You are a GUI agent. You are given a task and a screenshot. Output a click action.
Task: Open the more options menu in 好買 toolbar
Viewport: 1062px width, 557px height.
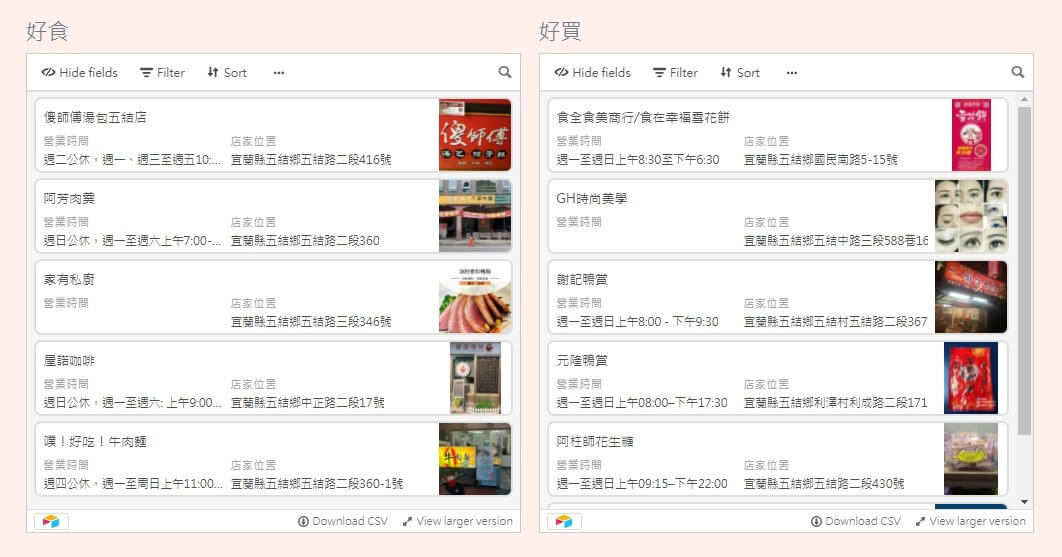click(x=791, y=73)
